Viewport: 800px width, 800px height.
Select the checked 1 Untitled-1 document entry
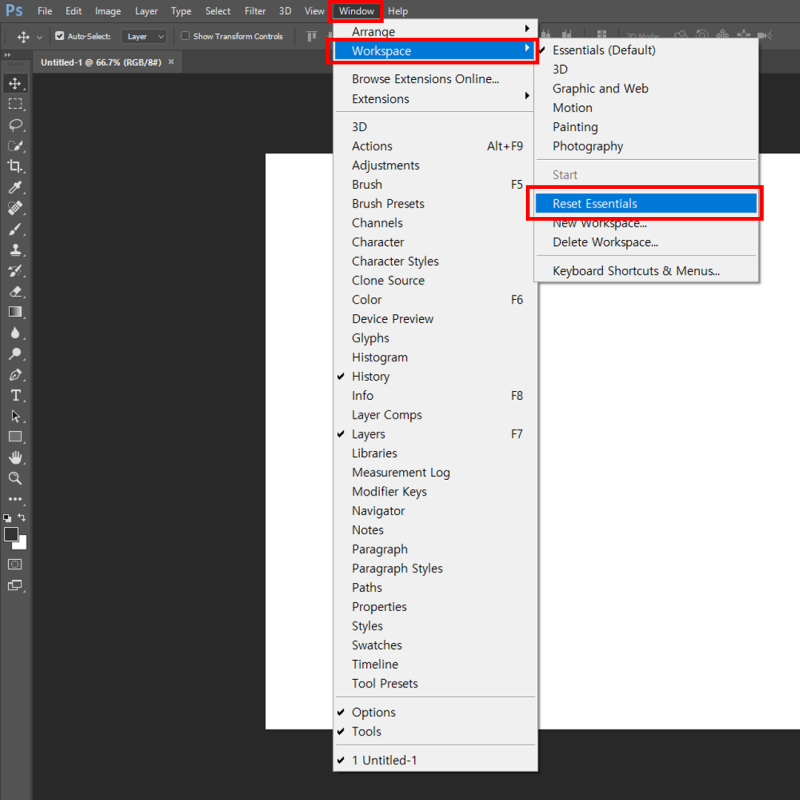click(x=435, y=760)
